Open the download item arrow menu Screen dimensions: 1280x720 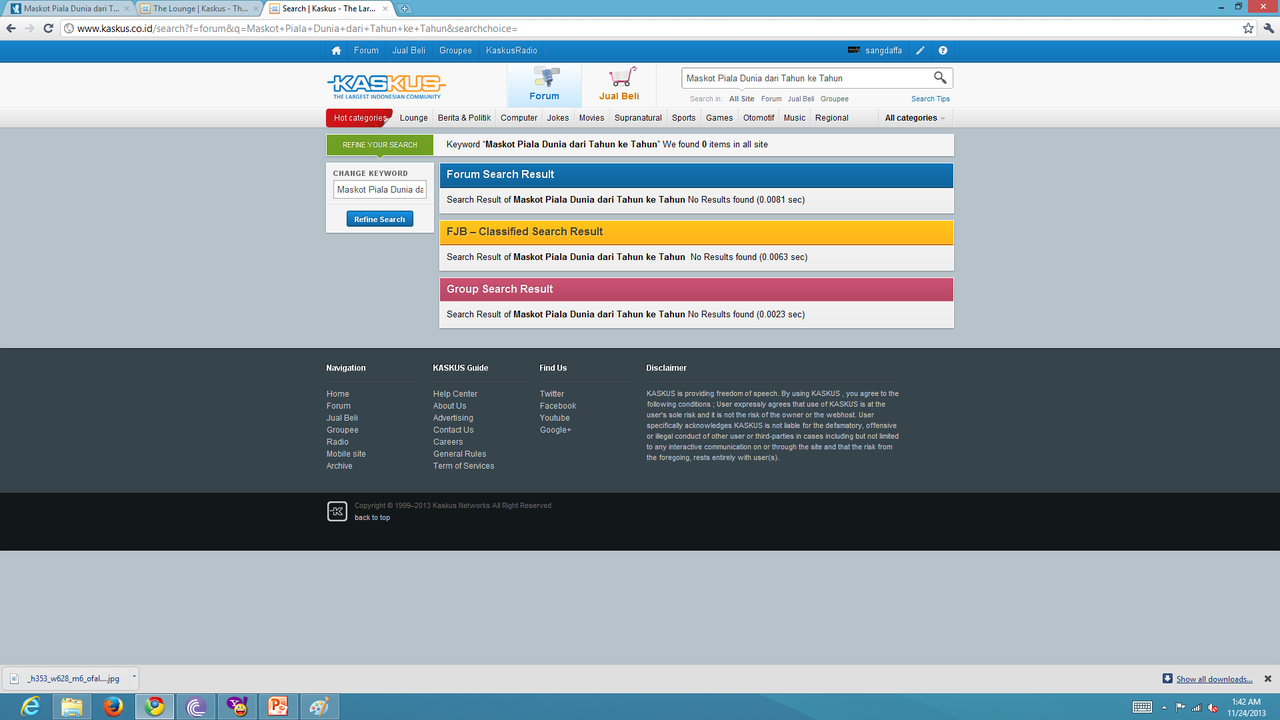[134, 677]
